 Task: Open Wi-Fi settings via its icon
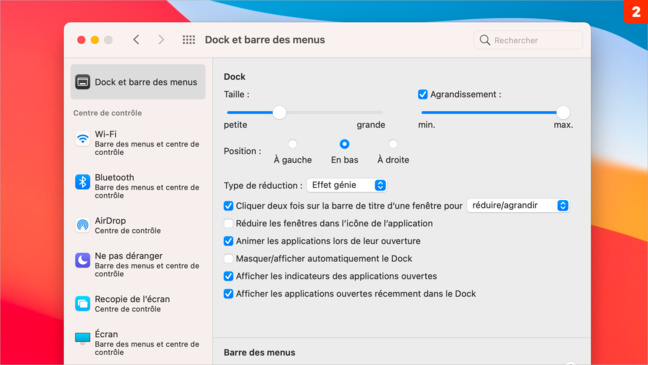[x=83, y=139]
